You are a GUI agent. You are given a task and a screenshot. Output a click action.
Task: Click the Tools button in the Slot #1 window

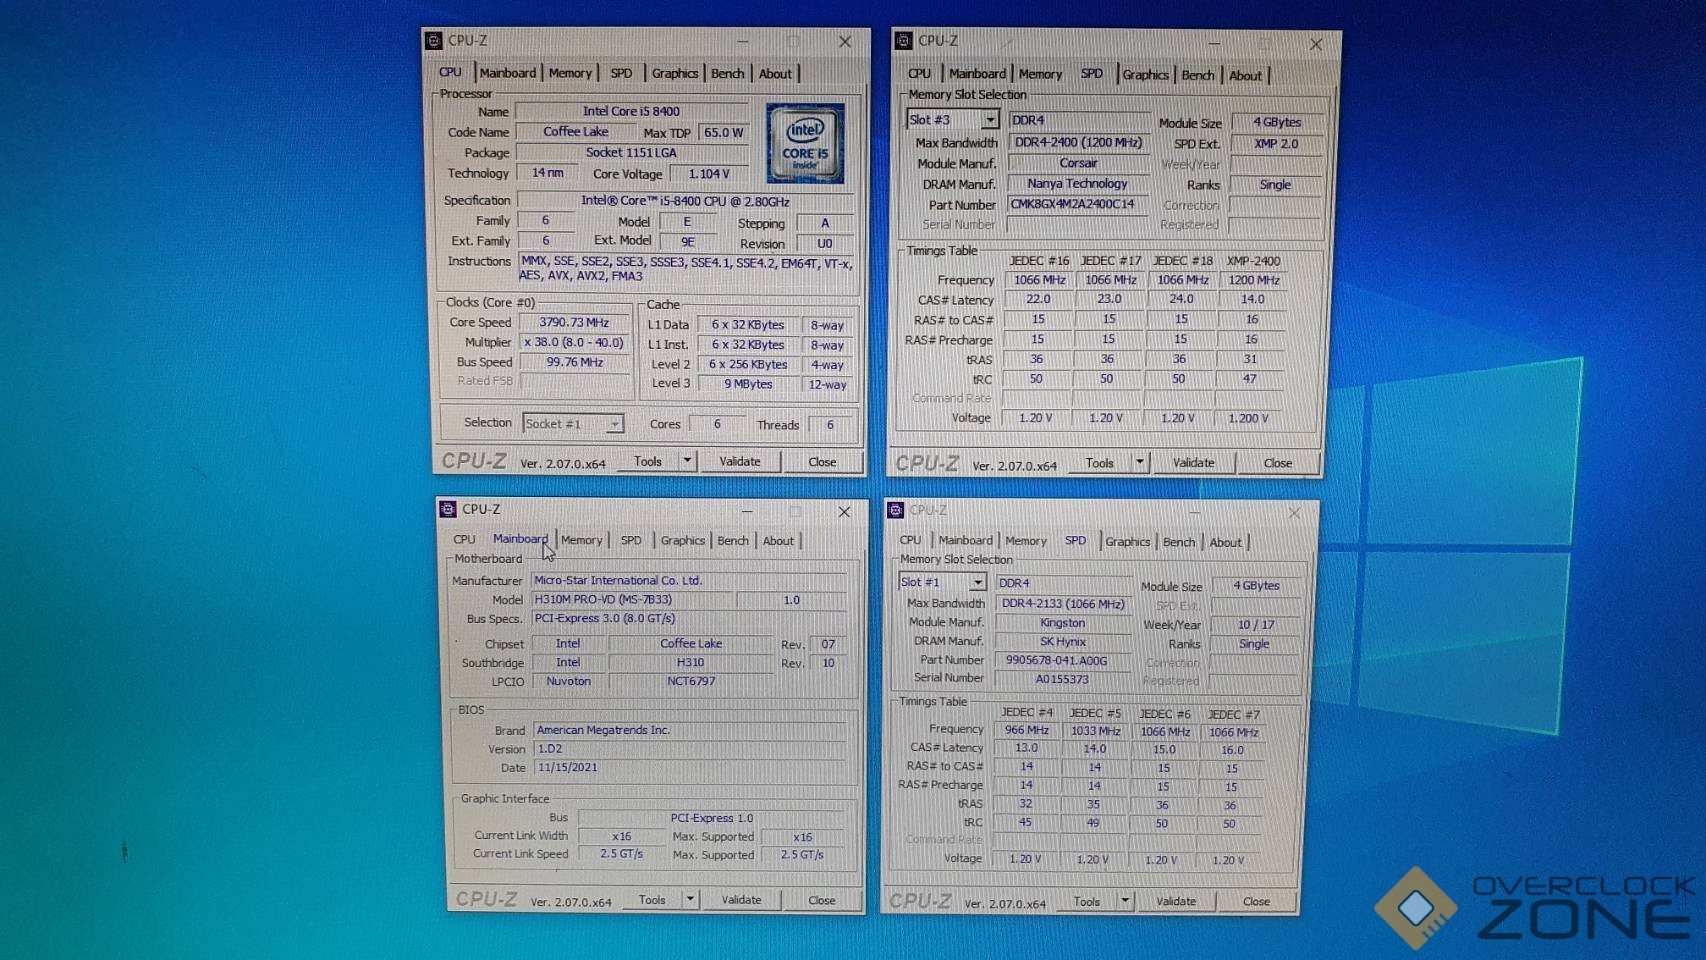pyautogui.click(x=1087, y=901)
